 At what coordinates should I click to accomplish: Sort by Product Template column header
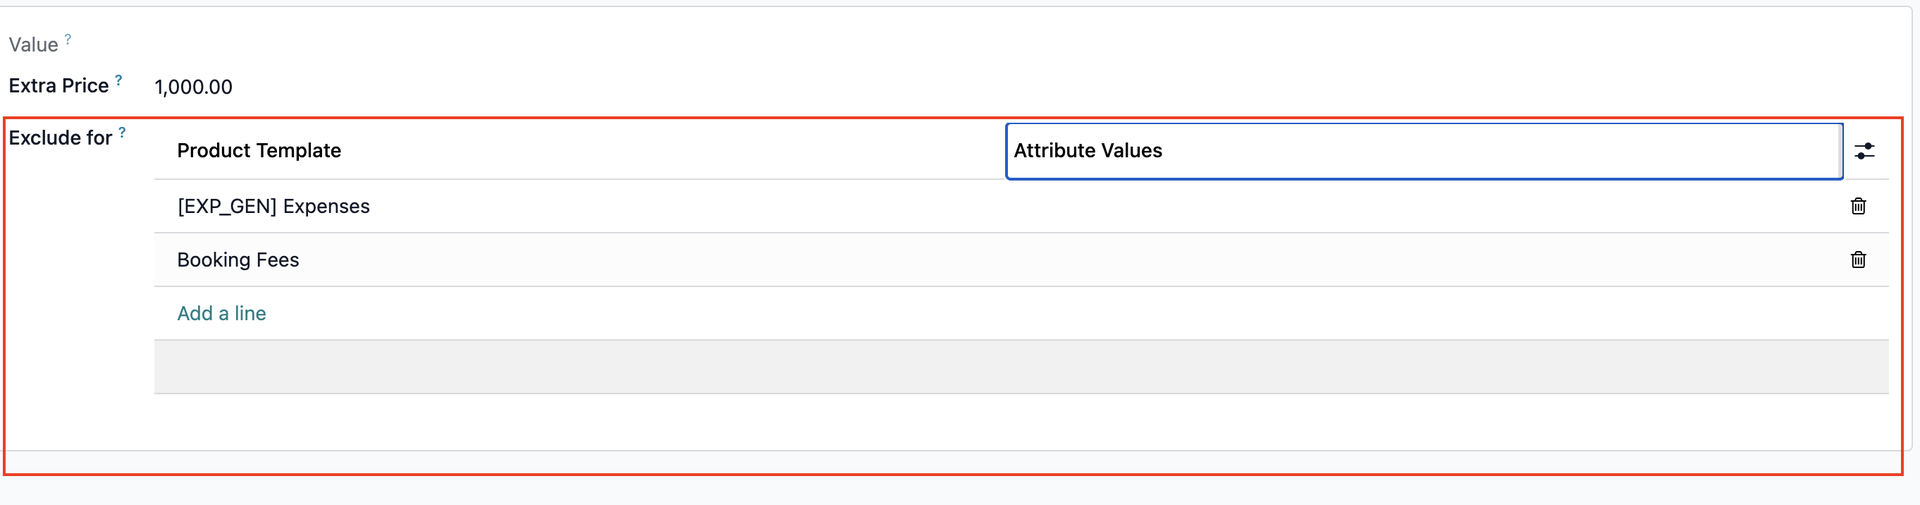point(259,151)
